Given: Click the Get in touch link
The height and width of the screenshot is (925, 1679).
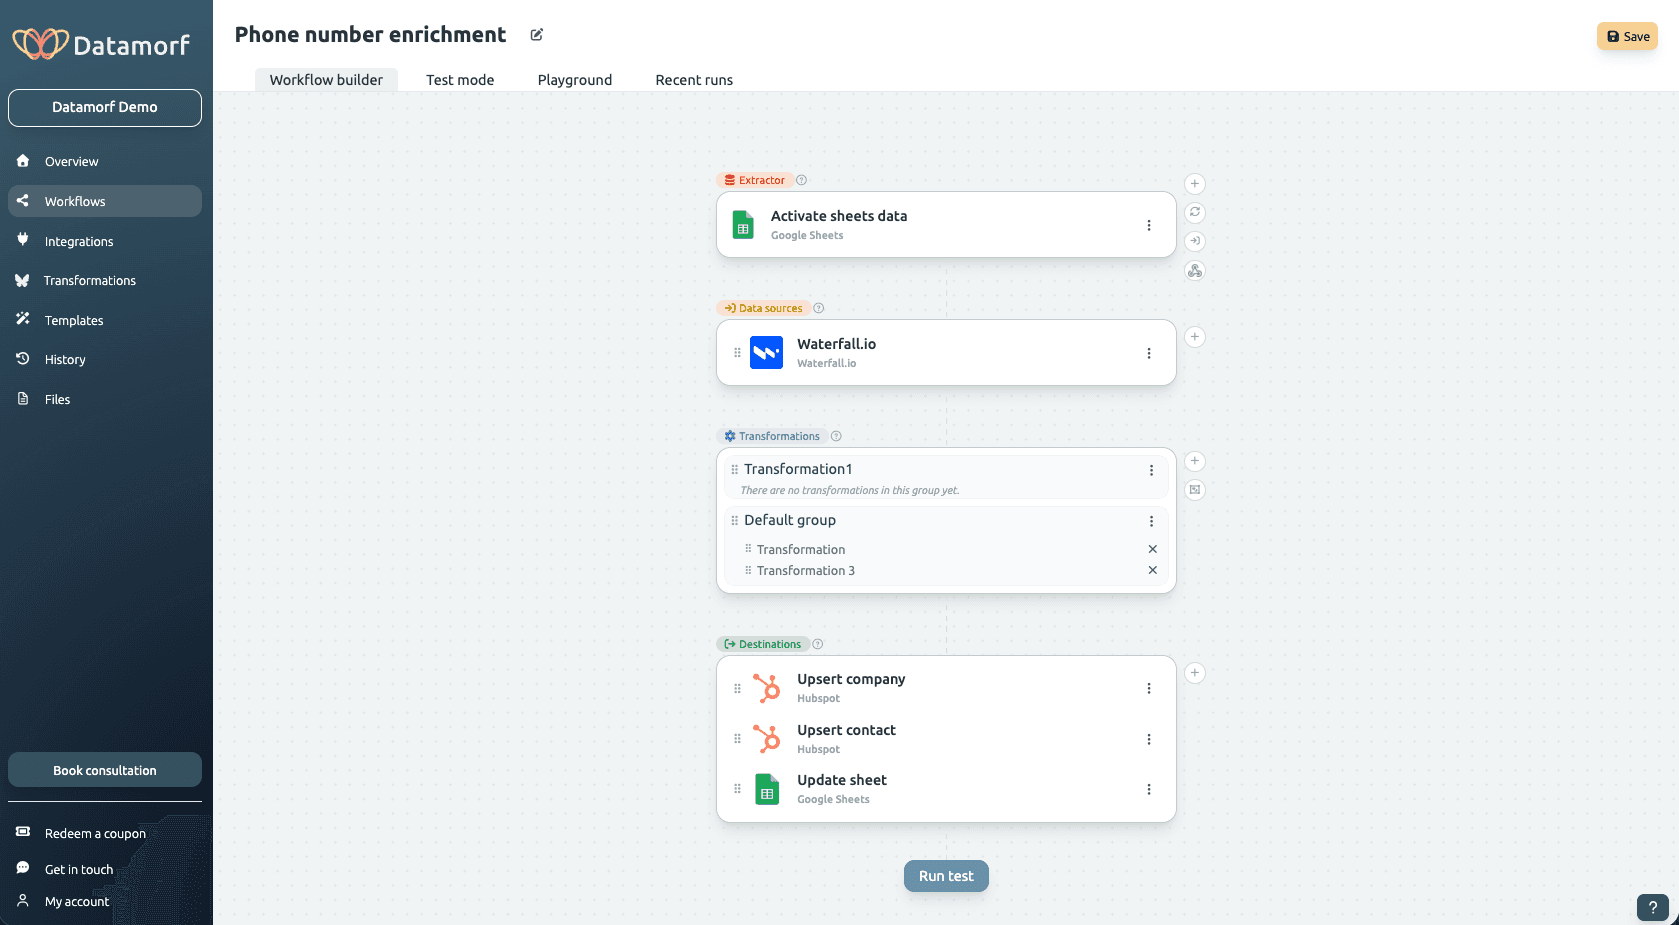Looking at the screenshot, I should 79,869.
